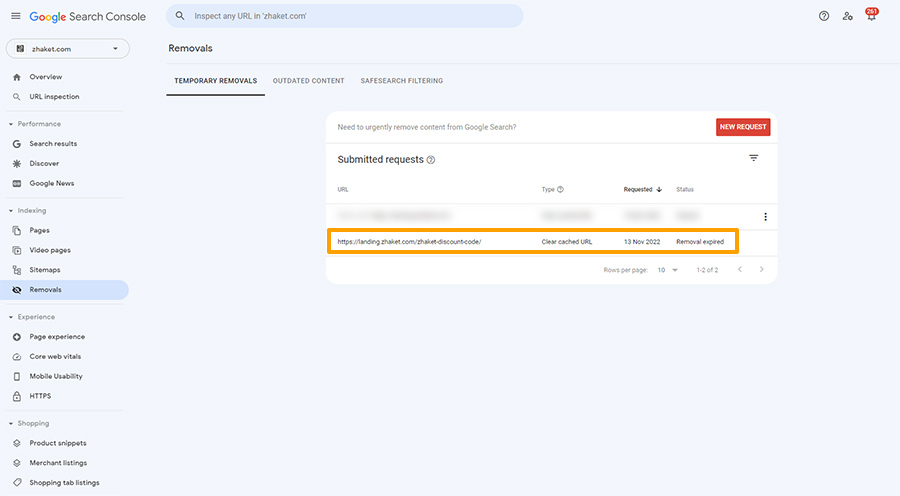Image resolution: width=900 pixels, height=496 pixels.
Task: Open users and settings icon
Action: (x=848, y=16)
